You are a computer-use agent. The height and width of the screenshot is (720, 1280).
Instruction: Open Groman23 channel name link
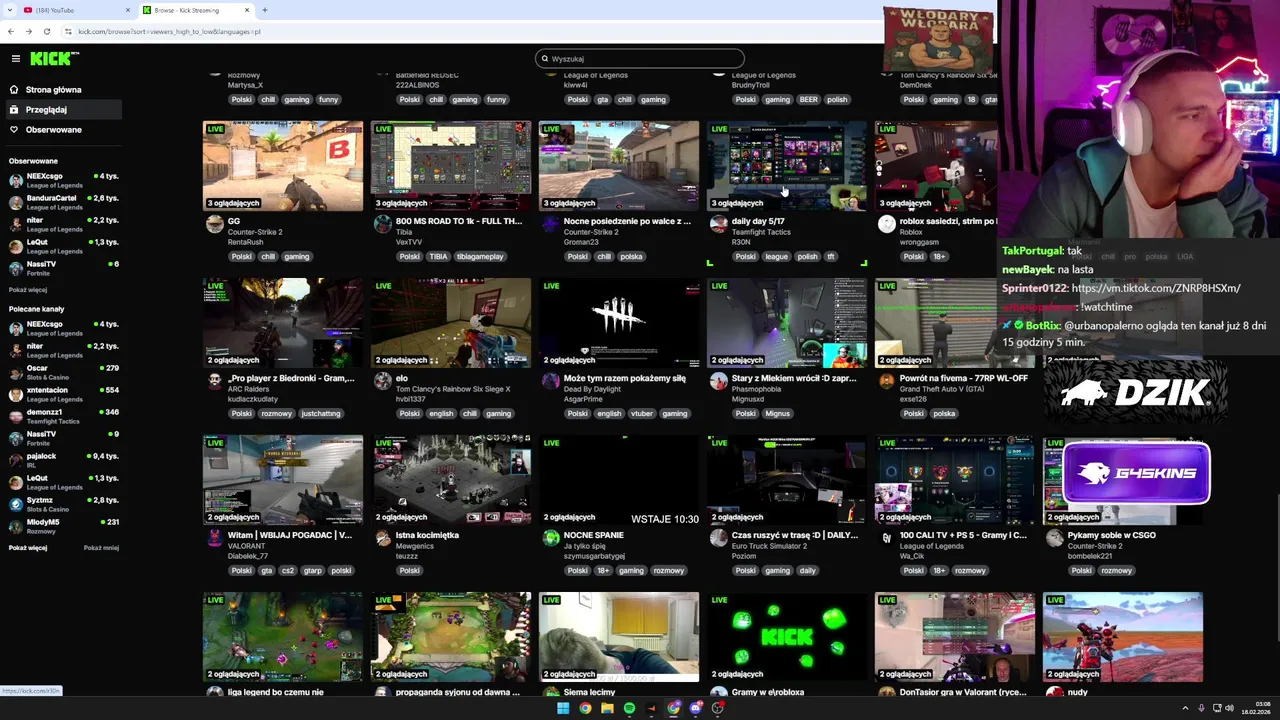580,242
